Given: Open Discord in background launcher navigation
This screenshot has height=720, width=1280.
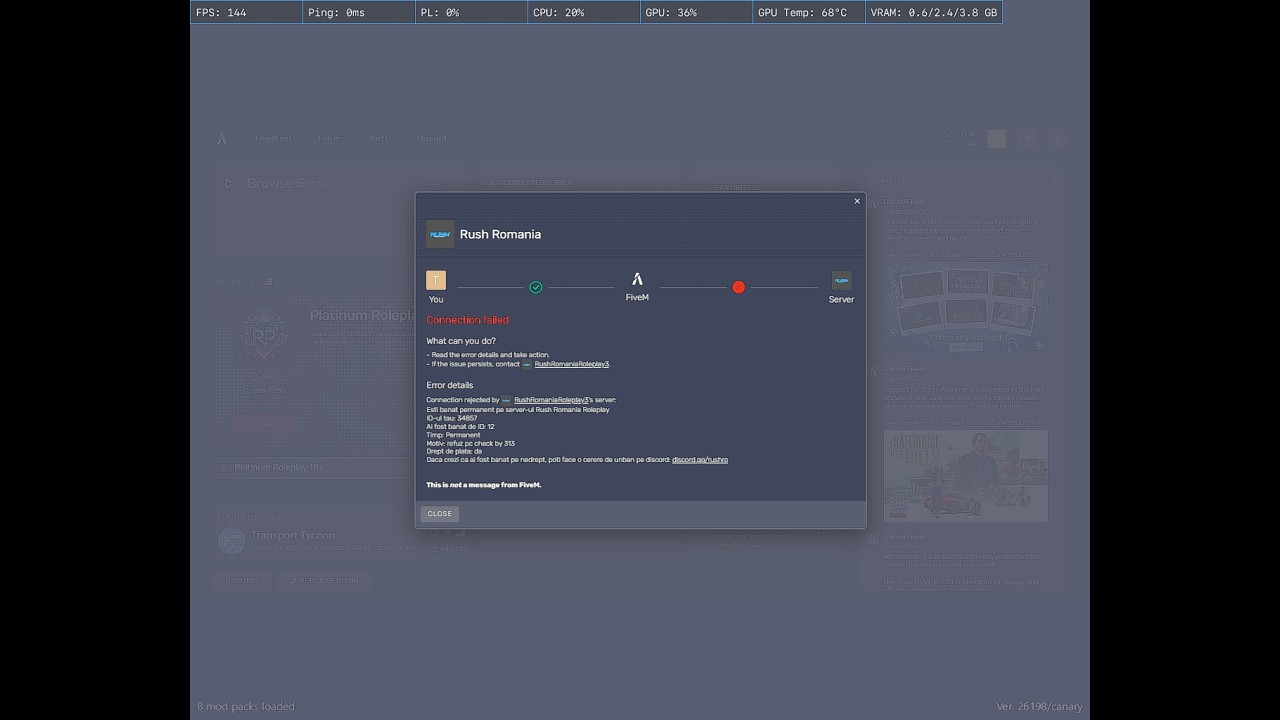Looking at the screenshot, I should 431,139.
